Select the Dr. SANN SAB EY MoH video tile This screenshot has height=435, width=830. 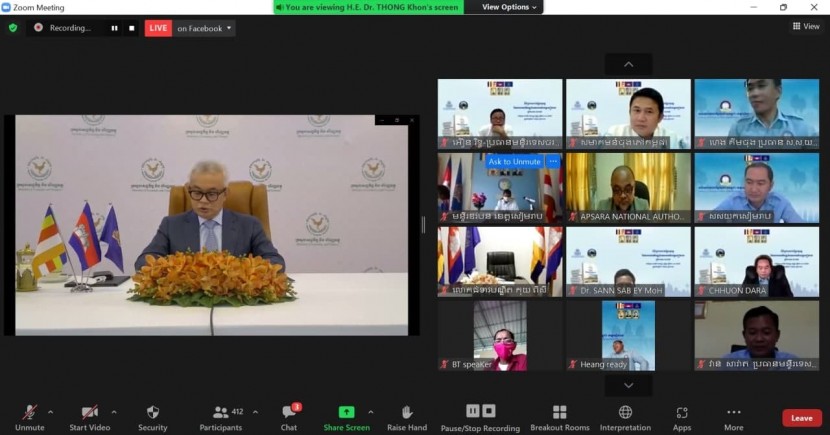click(628, 261)
